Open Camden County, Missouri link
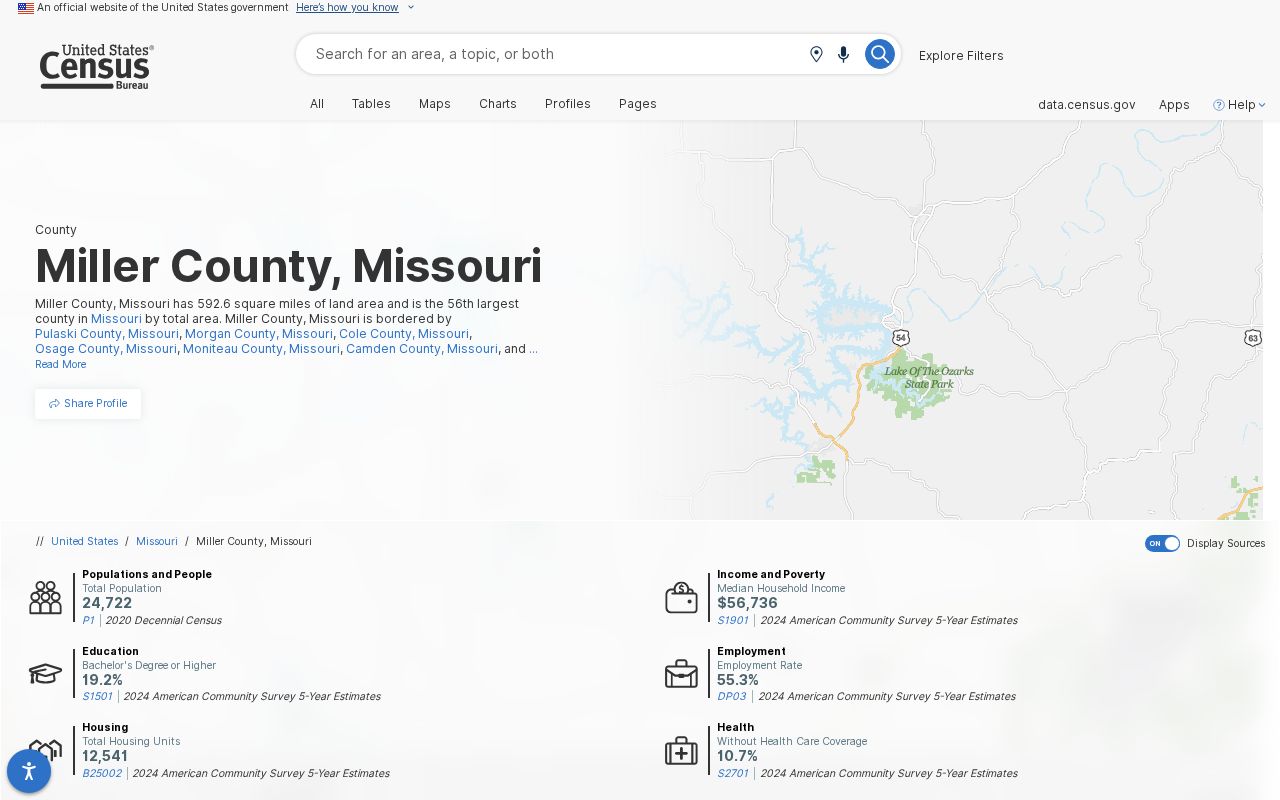Viewport: 1280px width, 800px height. tap(422, 349)
